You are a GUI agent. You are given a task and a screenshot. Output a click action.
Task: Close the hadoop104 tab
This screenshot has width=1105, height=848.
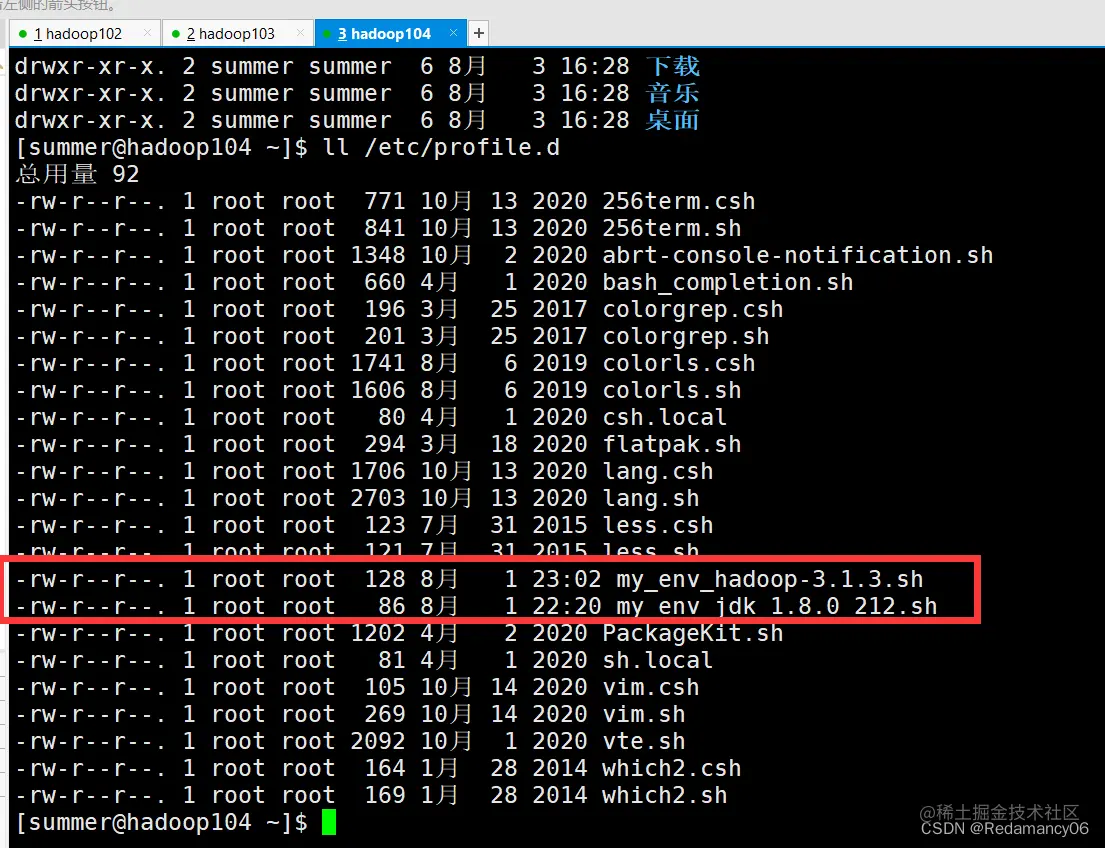coord(453,32)
